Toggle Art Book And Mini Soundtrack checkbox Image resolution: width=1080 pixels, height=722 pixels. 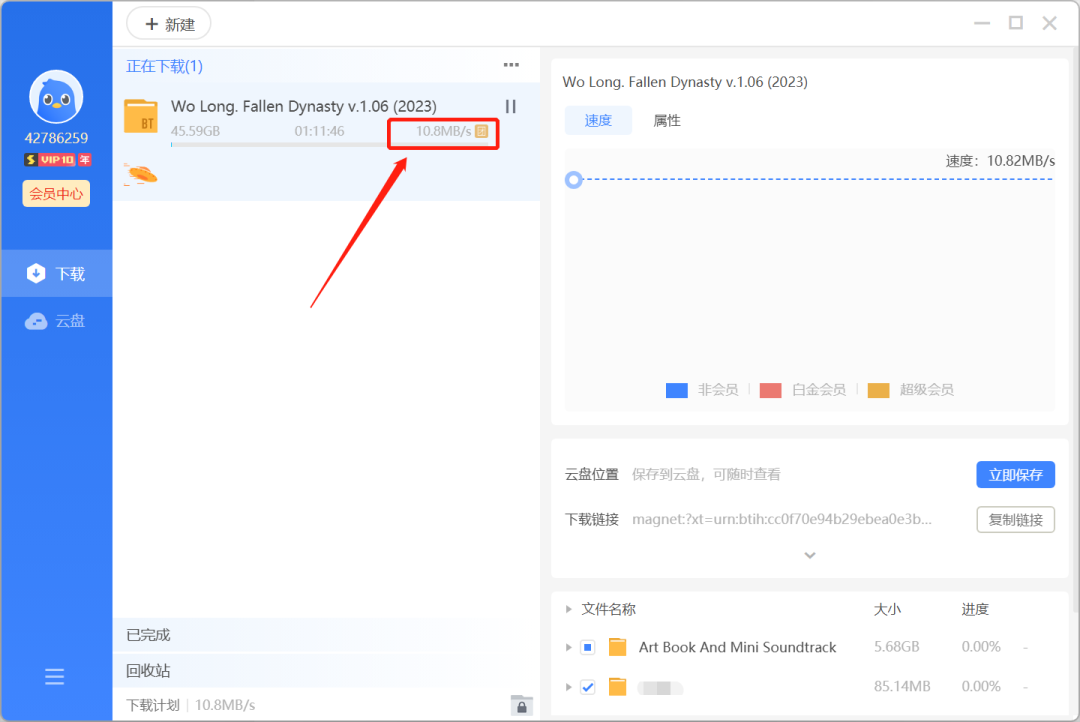(588, 647)
